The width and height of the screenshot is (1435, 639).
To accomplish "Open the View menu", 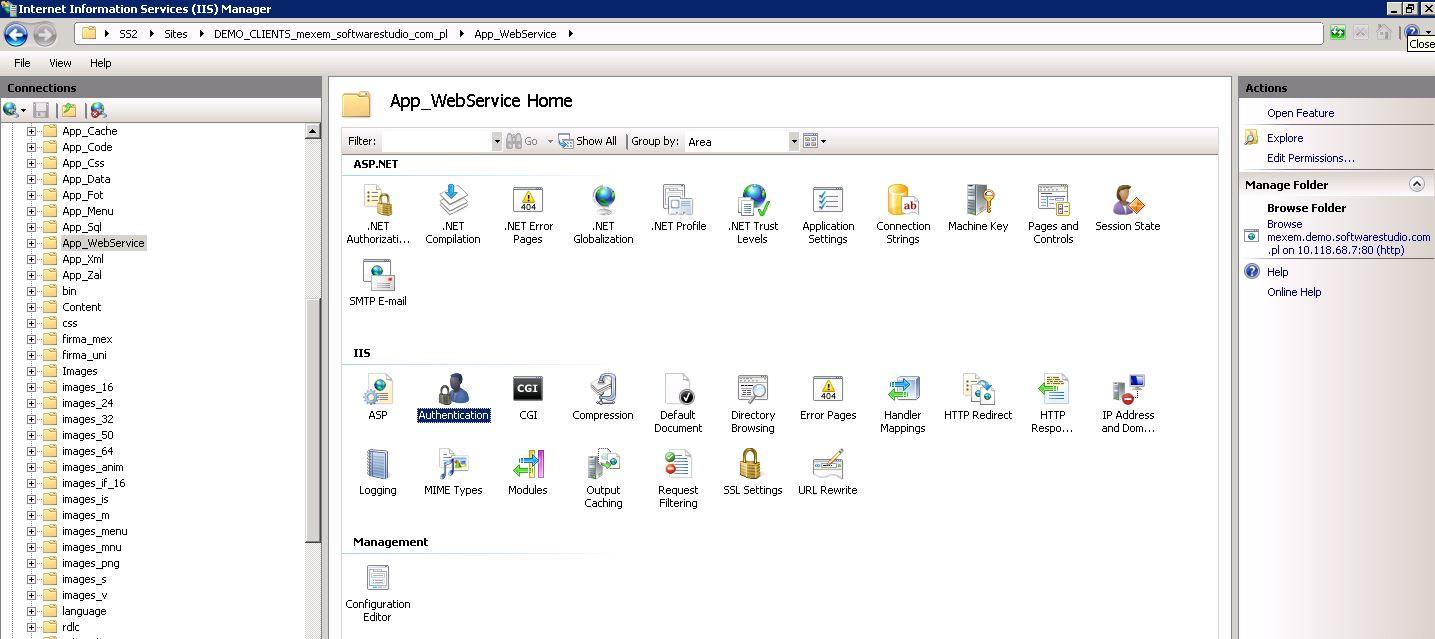I will pos(60,62).
